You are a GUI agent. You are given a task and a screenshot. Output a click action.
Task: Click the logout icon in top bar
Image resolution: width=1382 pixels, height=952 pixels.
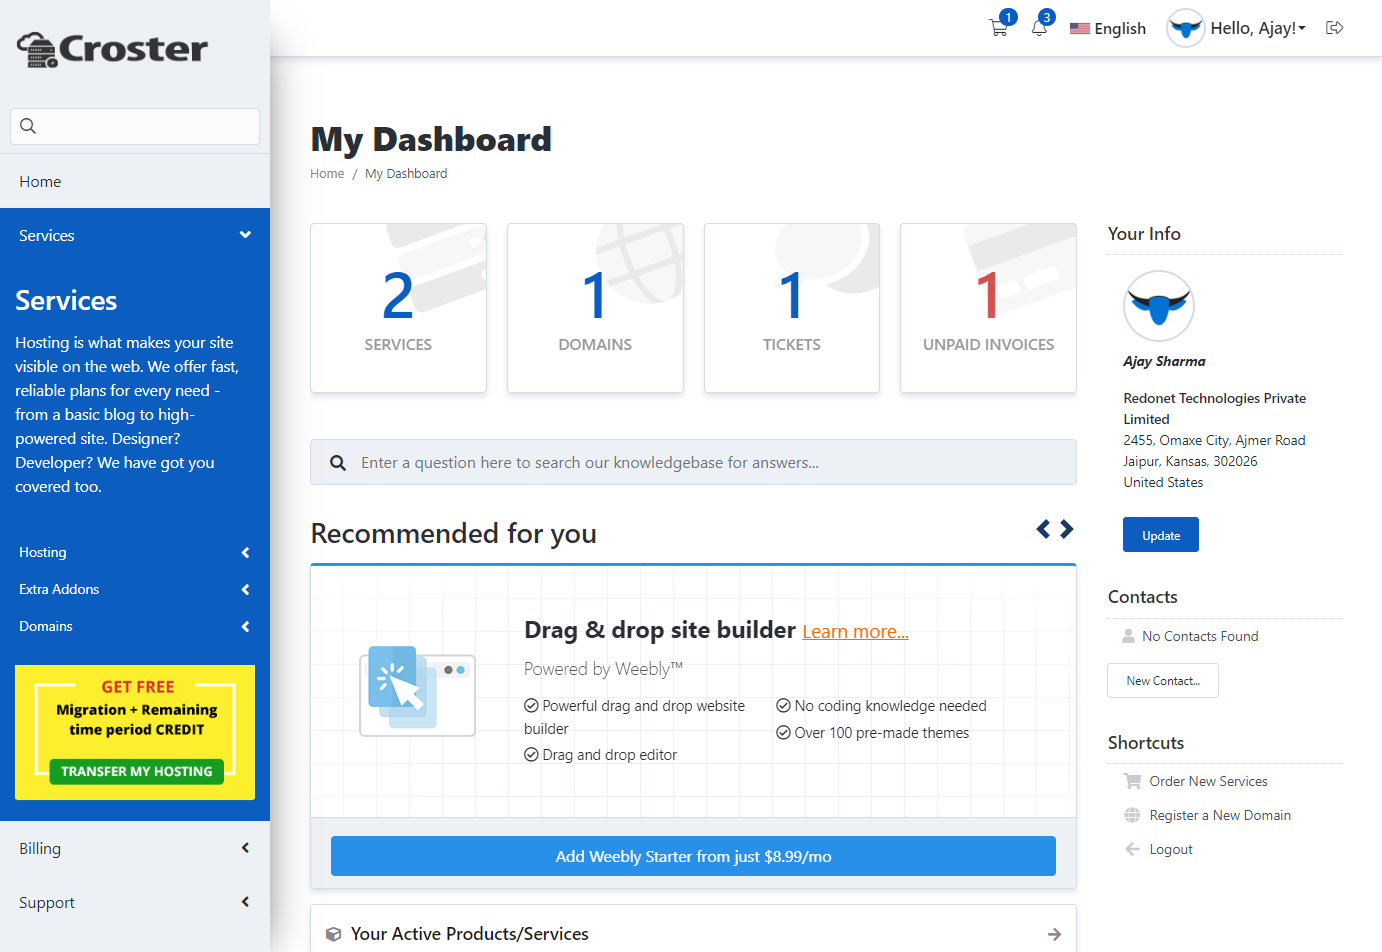(x=1334, y=28)
